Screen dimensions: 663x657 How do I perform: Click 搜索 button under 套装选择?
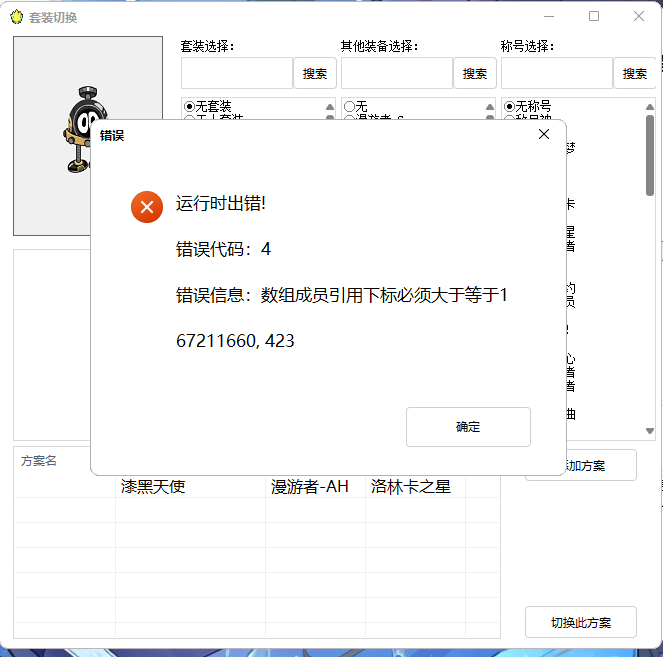[315, 74]
